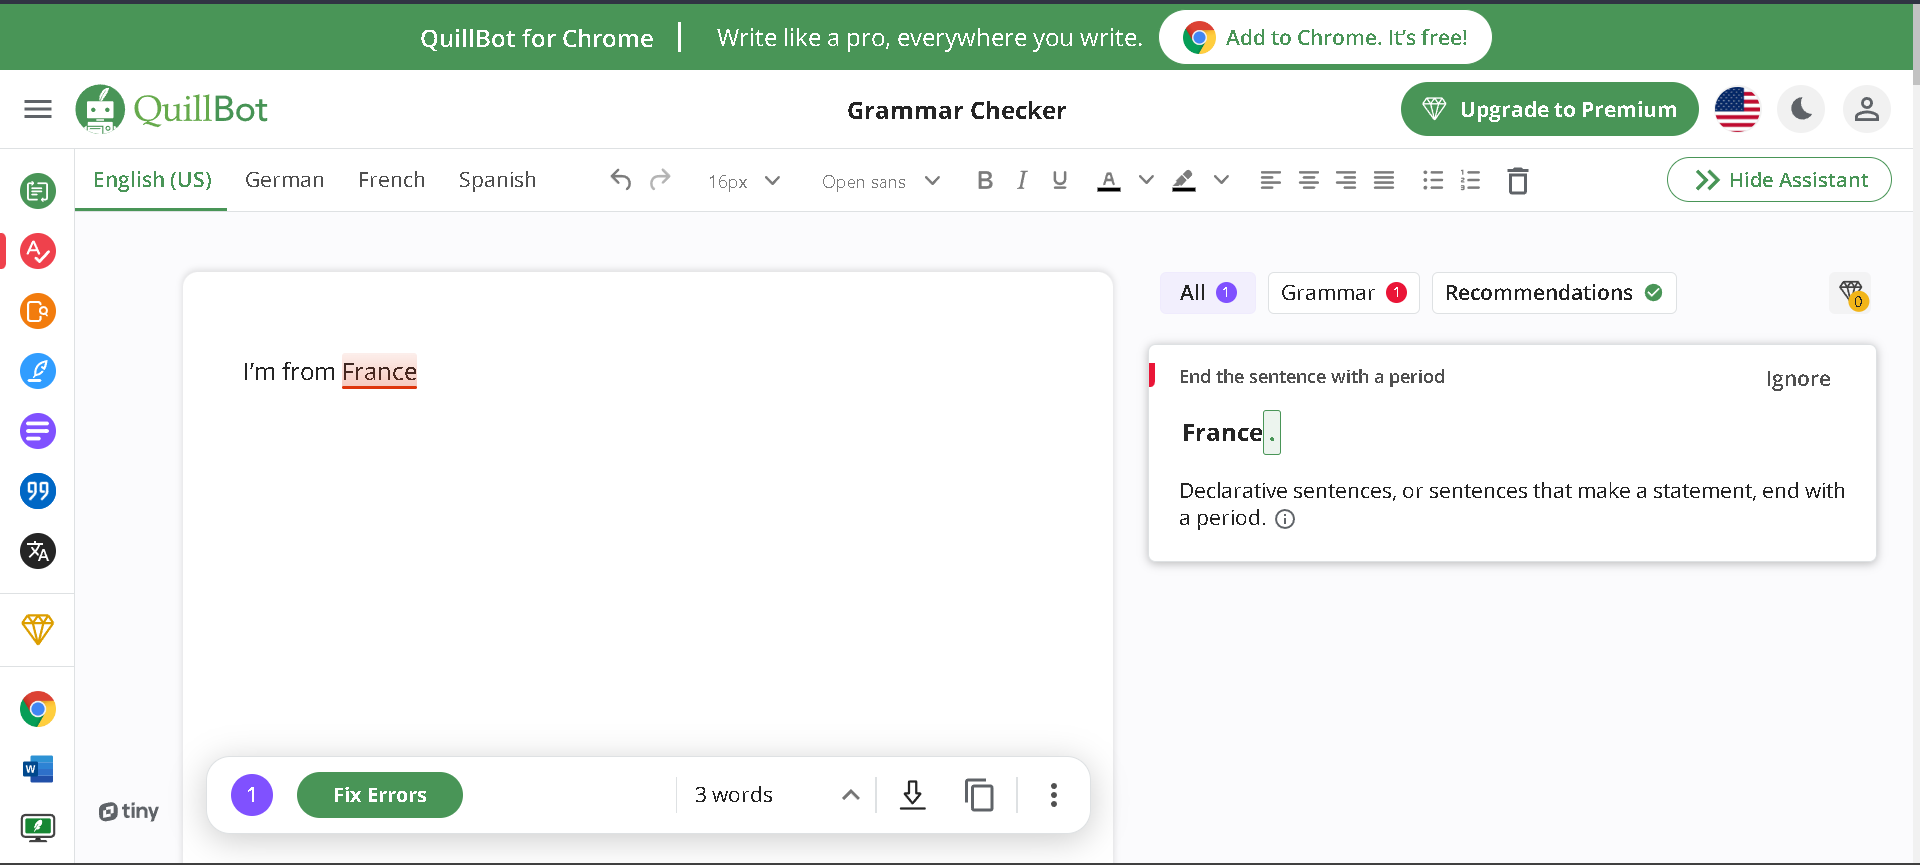The image size is (1920, 865).
Task: Open the Translator sidebar icon
Action: pyautogui.click(x=38, y=551)
